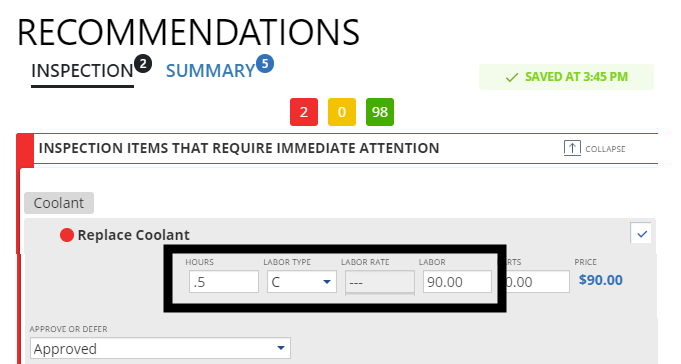Switch to the Summary tab
Viewport: 681px width, 364px height.
tap(210, 71)
